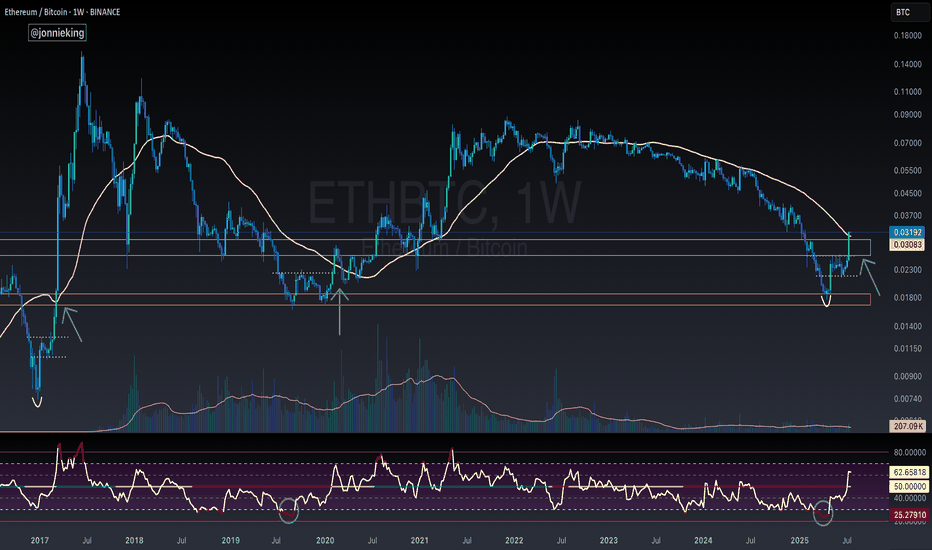Click the 0.03700 price axis label
The image size is (932, 550).
(x=908, y=216)
